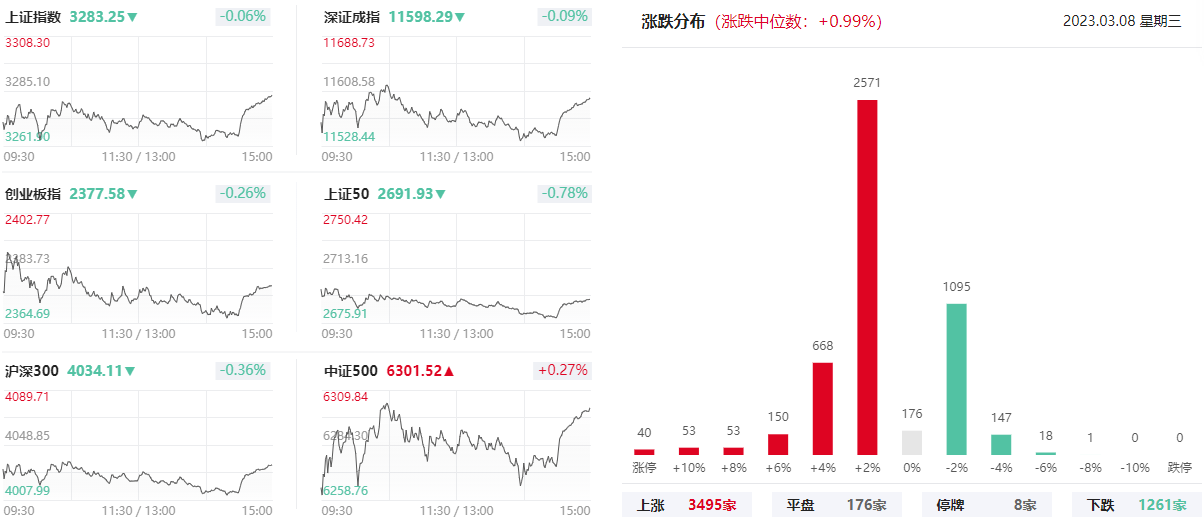Open the 中证500 index title
Screen dimensions: 1204x517
click(x=351, y=371)
